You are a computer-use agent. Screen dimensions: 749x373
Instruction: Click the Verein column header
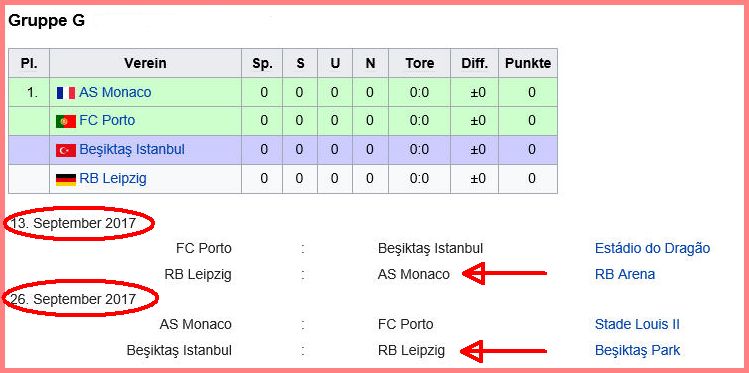[145, 63]
